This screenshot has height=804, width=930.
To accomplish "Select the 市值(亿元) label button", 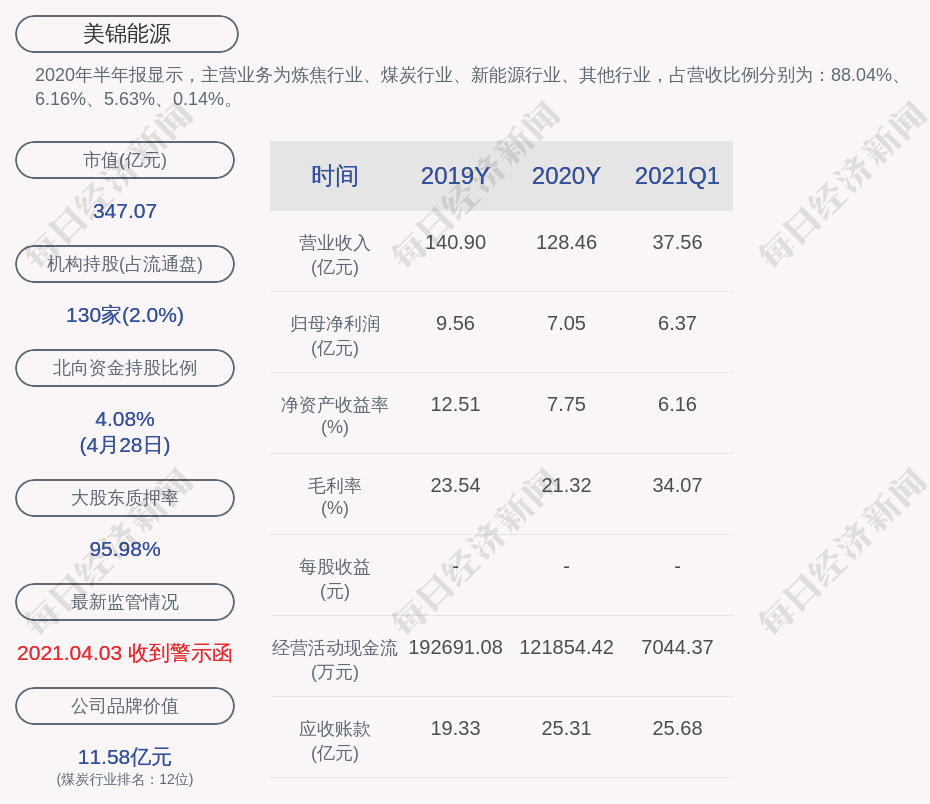I will (125, 160).
